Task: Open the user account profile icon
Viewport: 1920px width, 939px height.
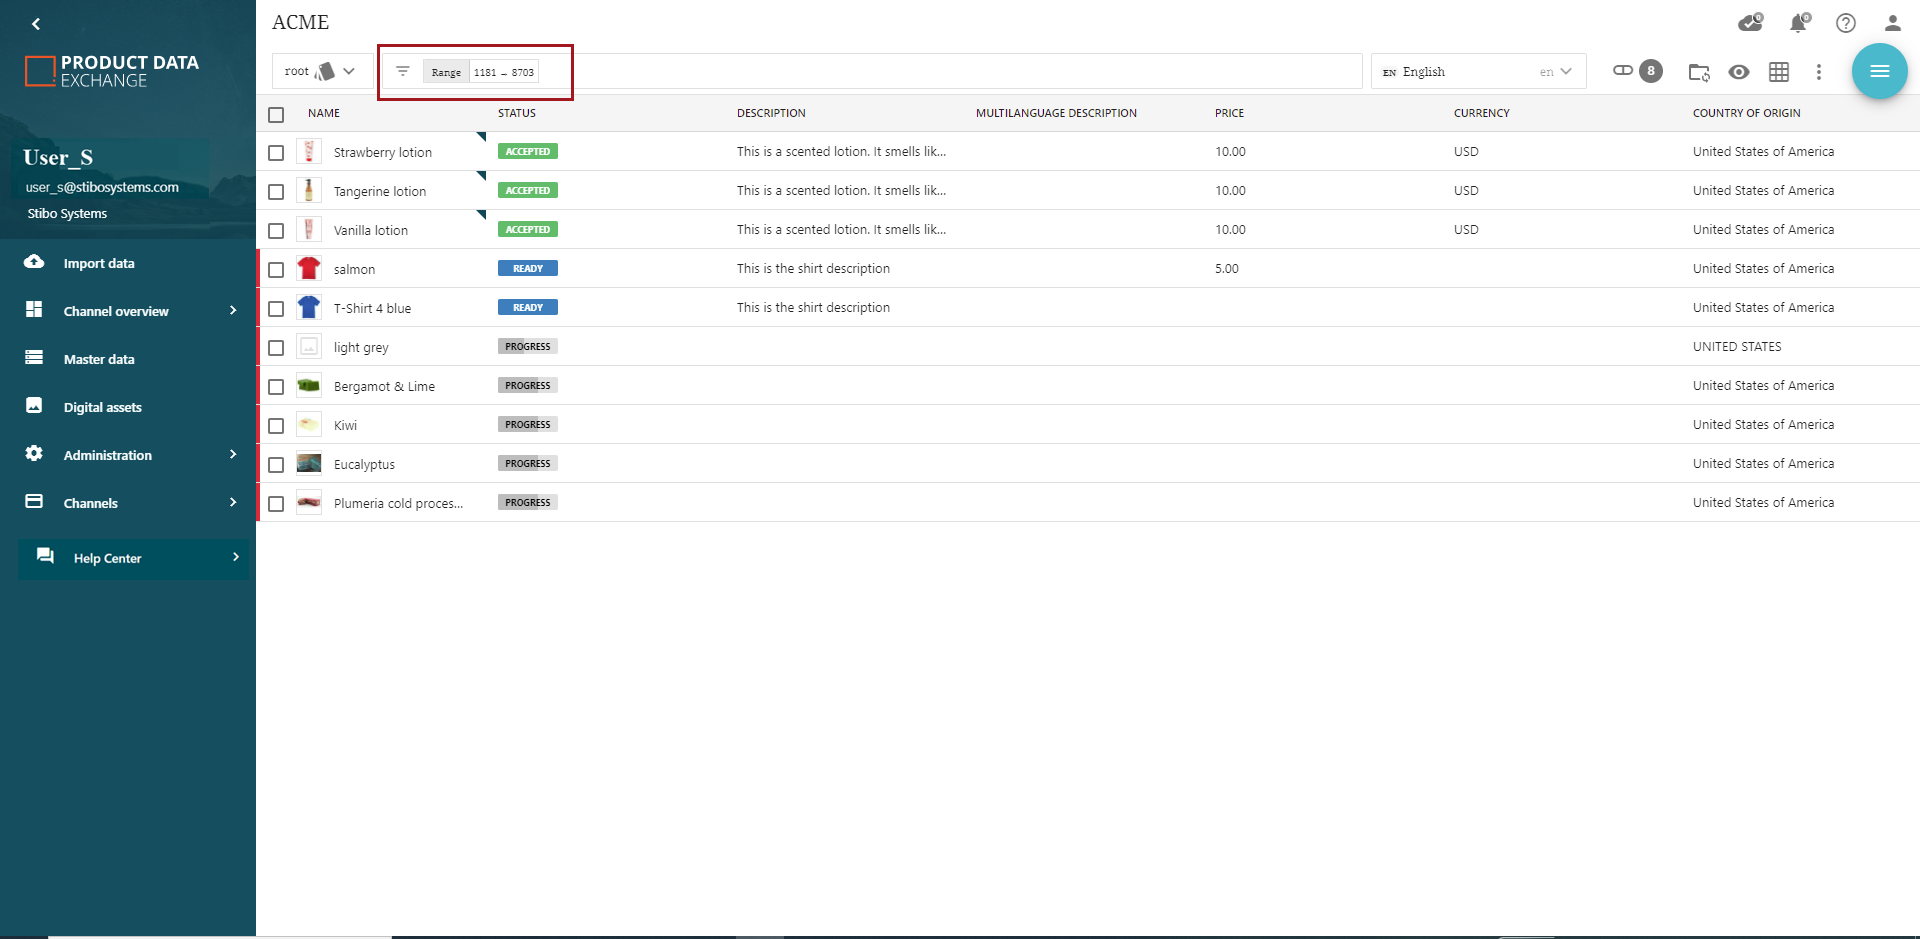Action: [1892, 23]
